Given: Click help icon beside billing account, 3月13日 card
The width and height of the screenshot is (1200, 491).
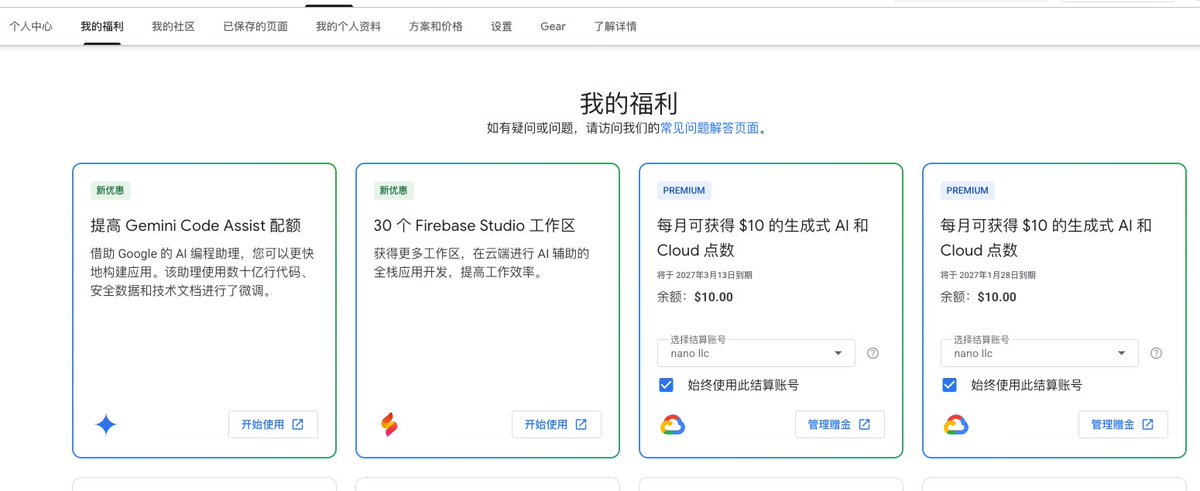Looking at the screenshot, I should [873, 353].
